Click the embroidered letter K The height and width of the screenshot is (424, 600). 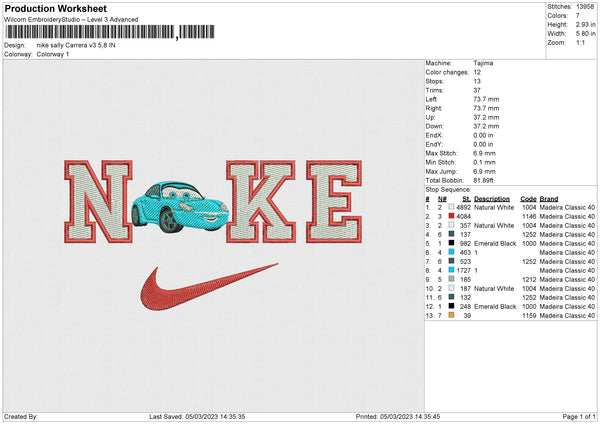point(261,202)
